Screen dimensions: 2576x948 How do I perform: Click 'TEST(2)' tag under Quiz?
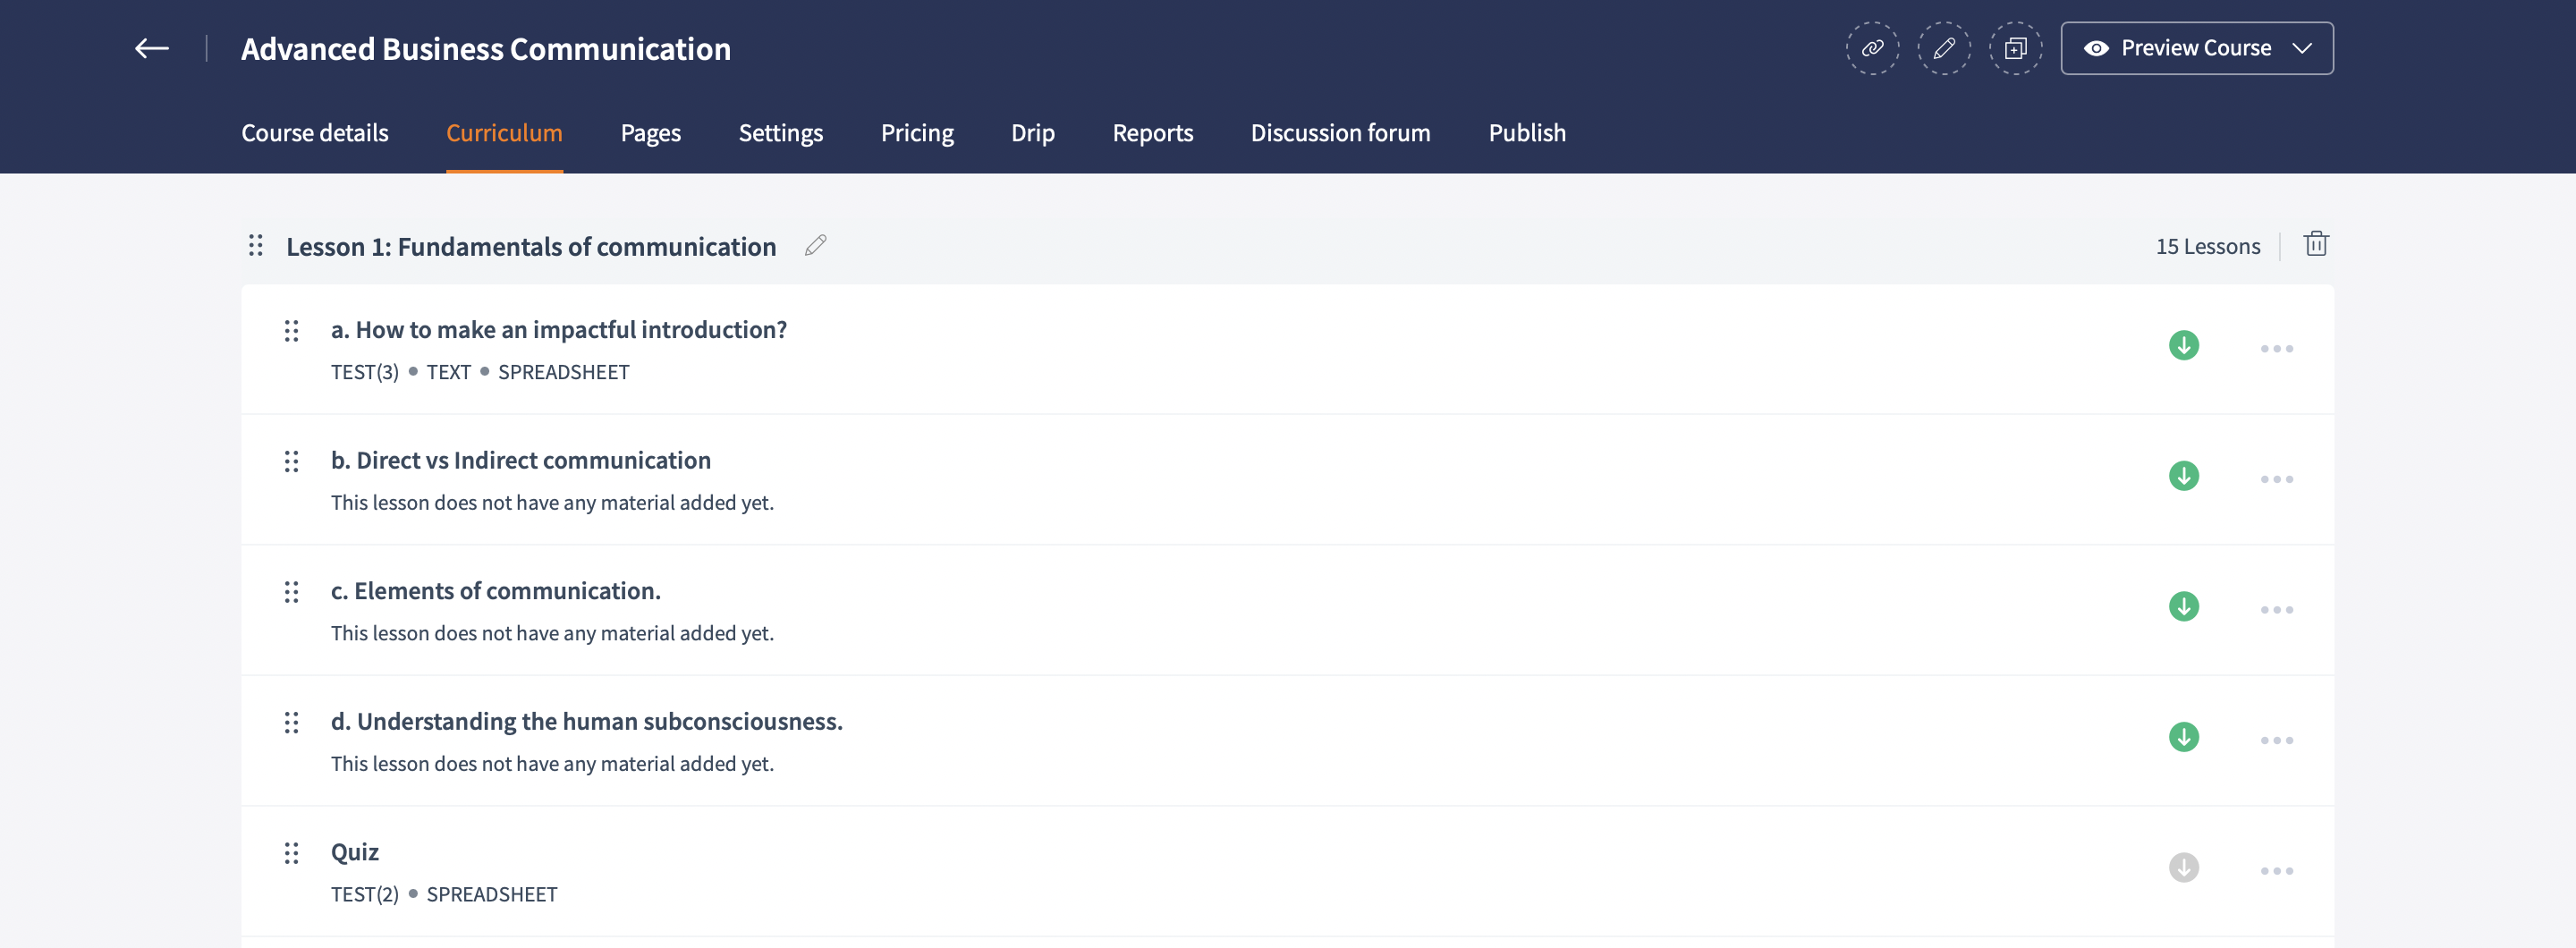click(365, 894)
